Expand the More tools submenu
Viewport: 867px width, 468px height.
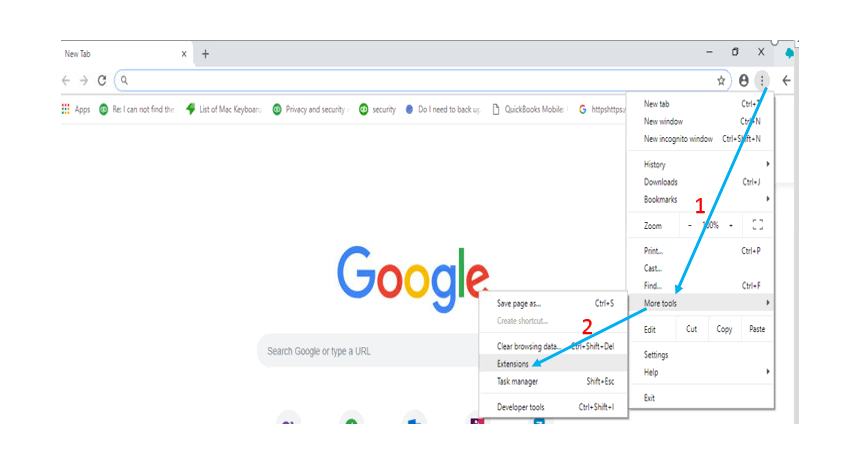(701, 303)
